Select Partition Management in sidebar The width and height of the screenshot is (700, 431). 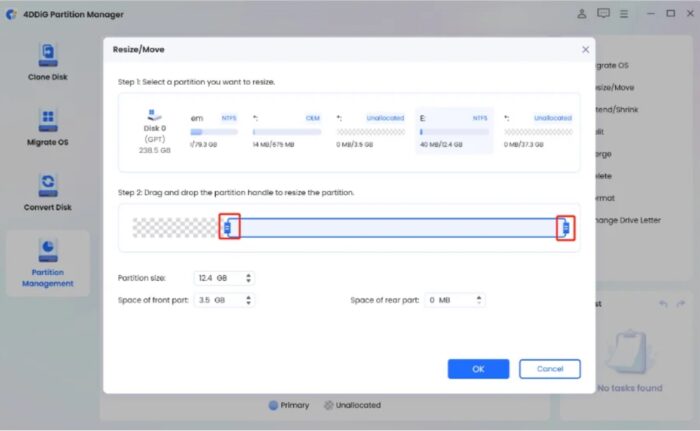[48, 263]
